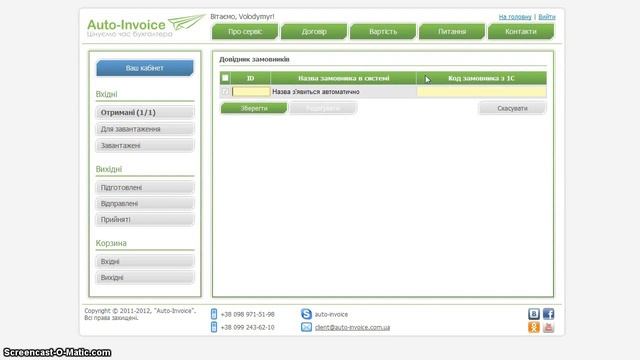640x360 pixels.
Task: Click Код замовника з 1С column header
Action: click(481, 78)
